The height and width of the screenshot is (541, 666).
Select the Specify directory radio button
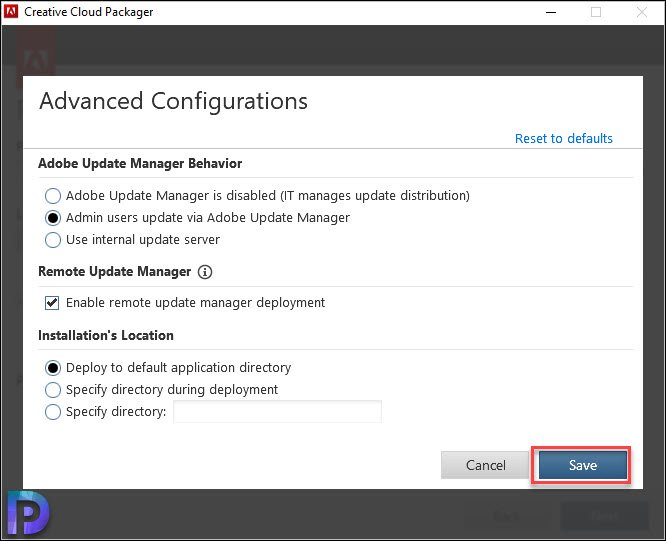coord(53,412)
